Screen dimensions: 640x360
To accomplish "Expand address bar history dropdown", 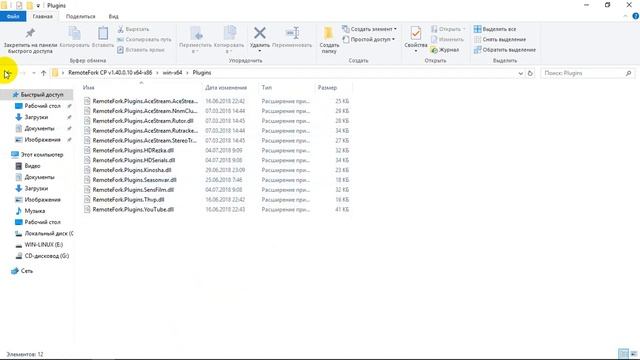I will [520, 73].
